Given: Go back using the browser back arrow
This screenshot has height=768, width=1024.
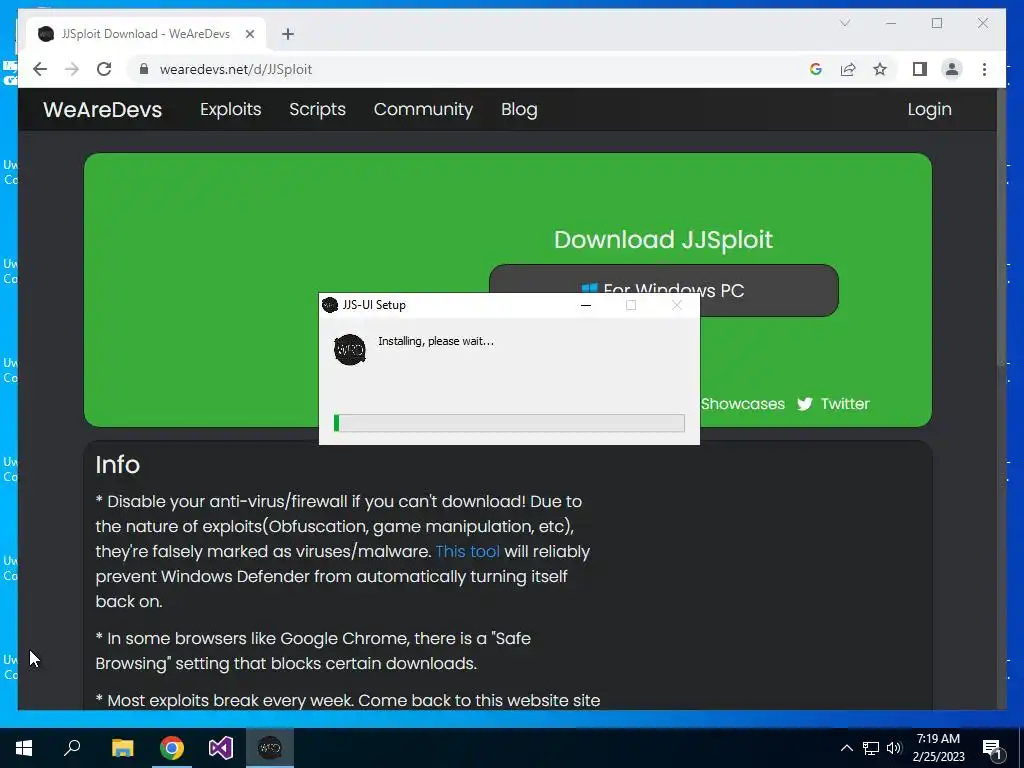Looking at the screenshot, I should [x=40, y=69].
